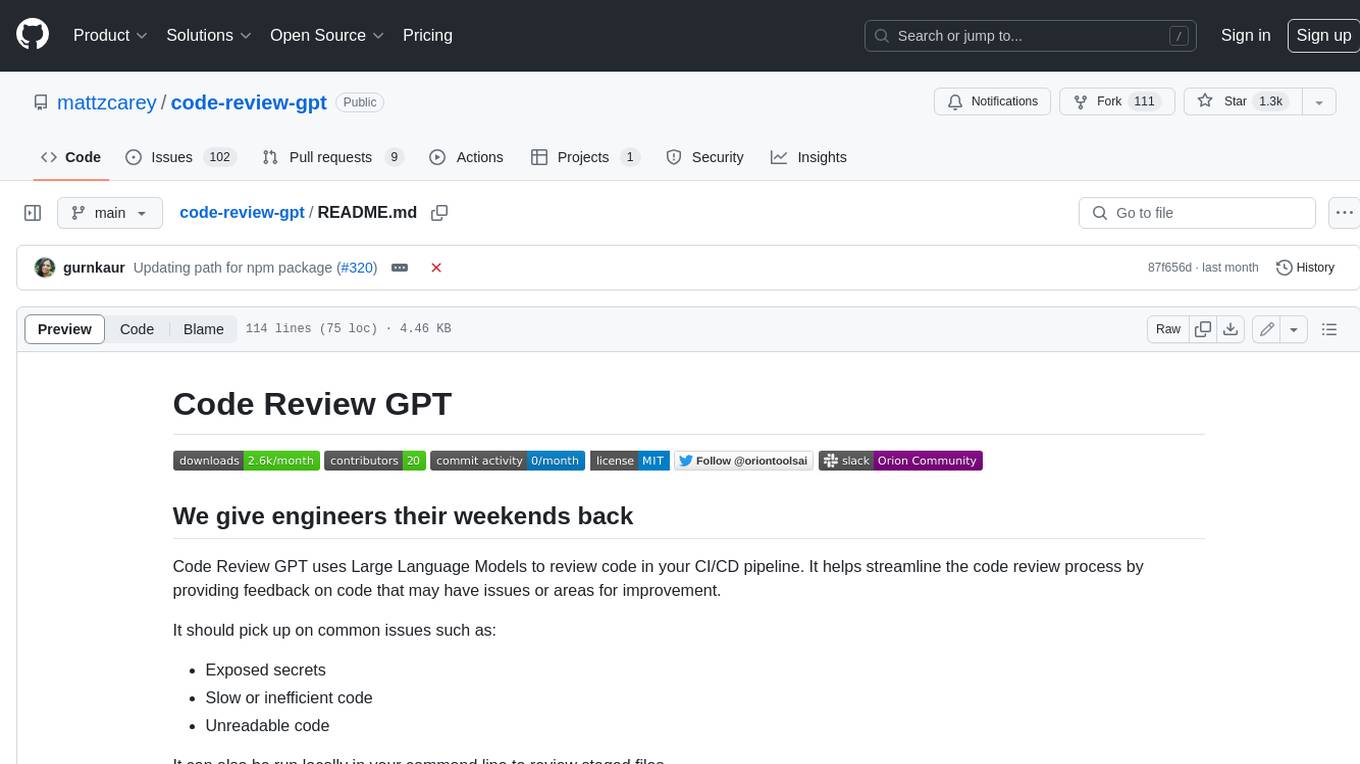The height and width of the screenshot is (764, 1360).
Task: Click the Go to file search box
Action: [1197, 213]
